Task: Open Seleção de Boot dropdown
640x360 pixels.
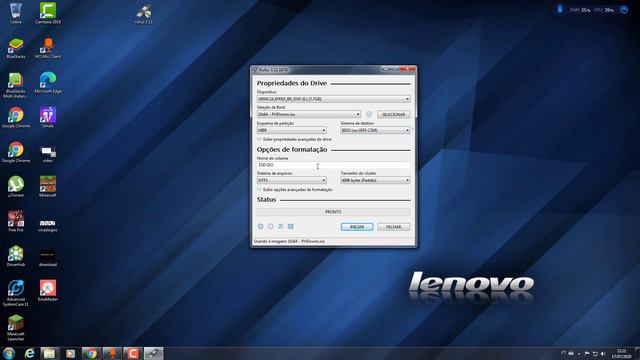Action: tap(309, 114)
